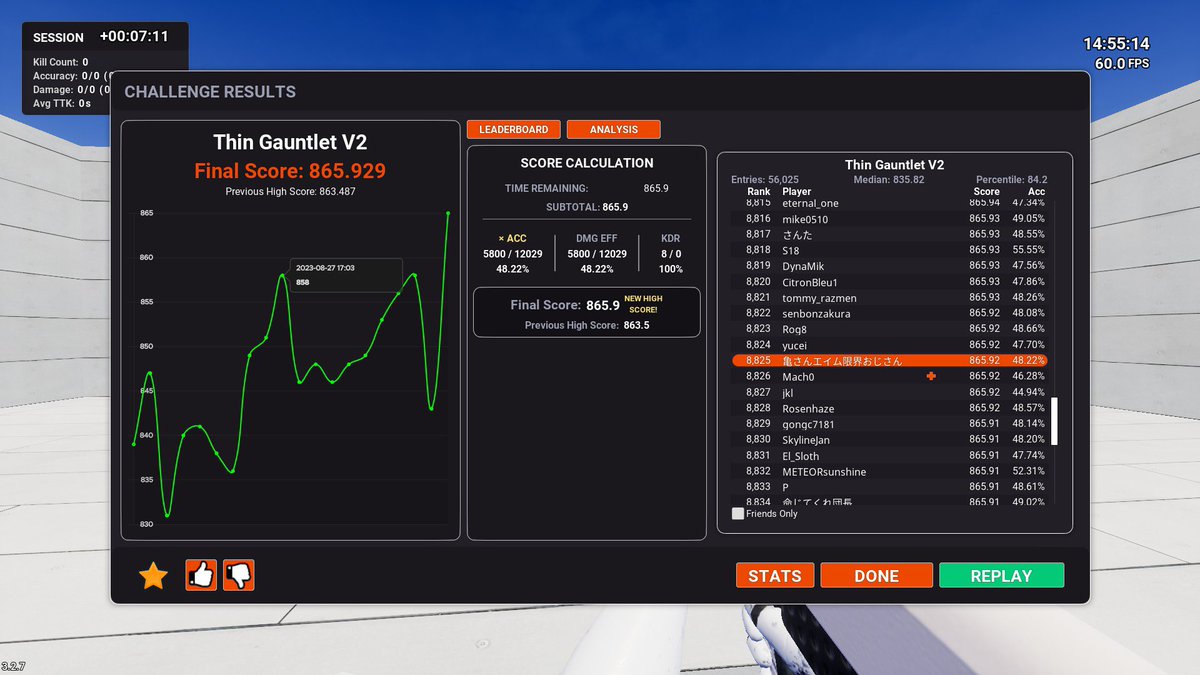Screen dimensions: 1200x675
Task: Favorite this scenario with the star icon
Action: pyautogui.click(x=153, y=575)
